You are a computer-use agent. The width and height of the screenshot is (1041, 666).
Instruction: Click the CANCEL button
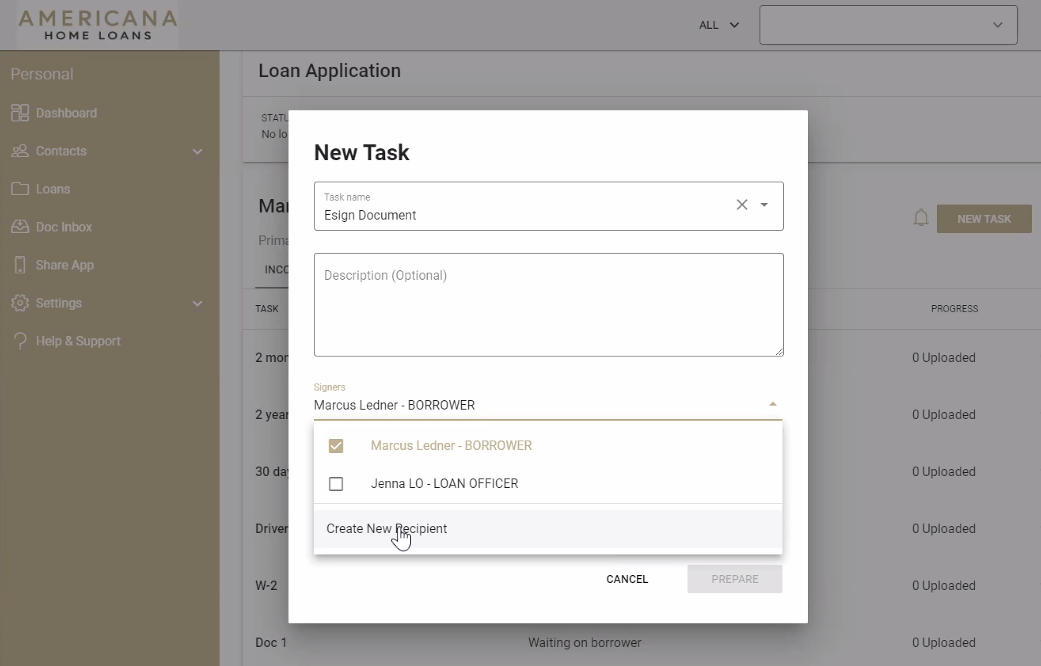(x=627, y=579)
